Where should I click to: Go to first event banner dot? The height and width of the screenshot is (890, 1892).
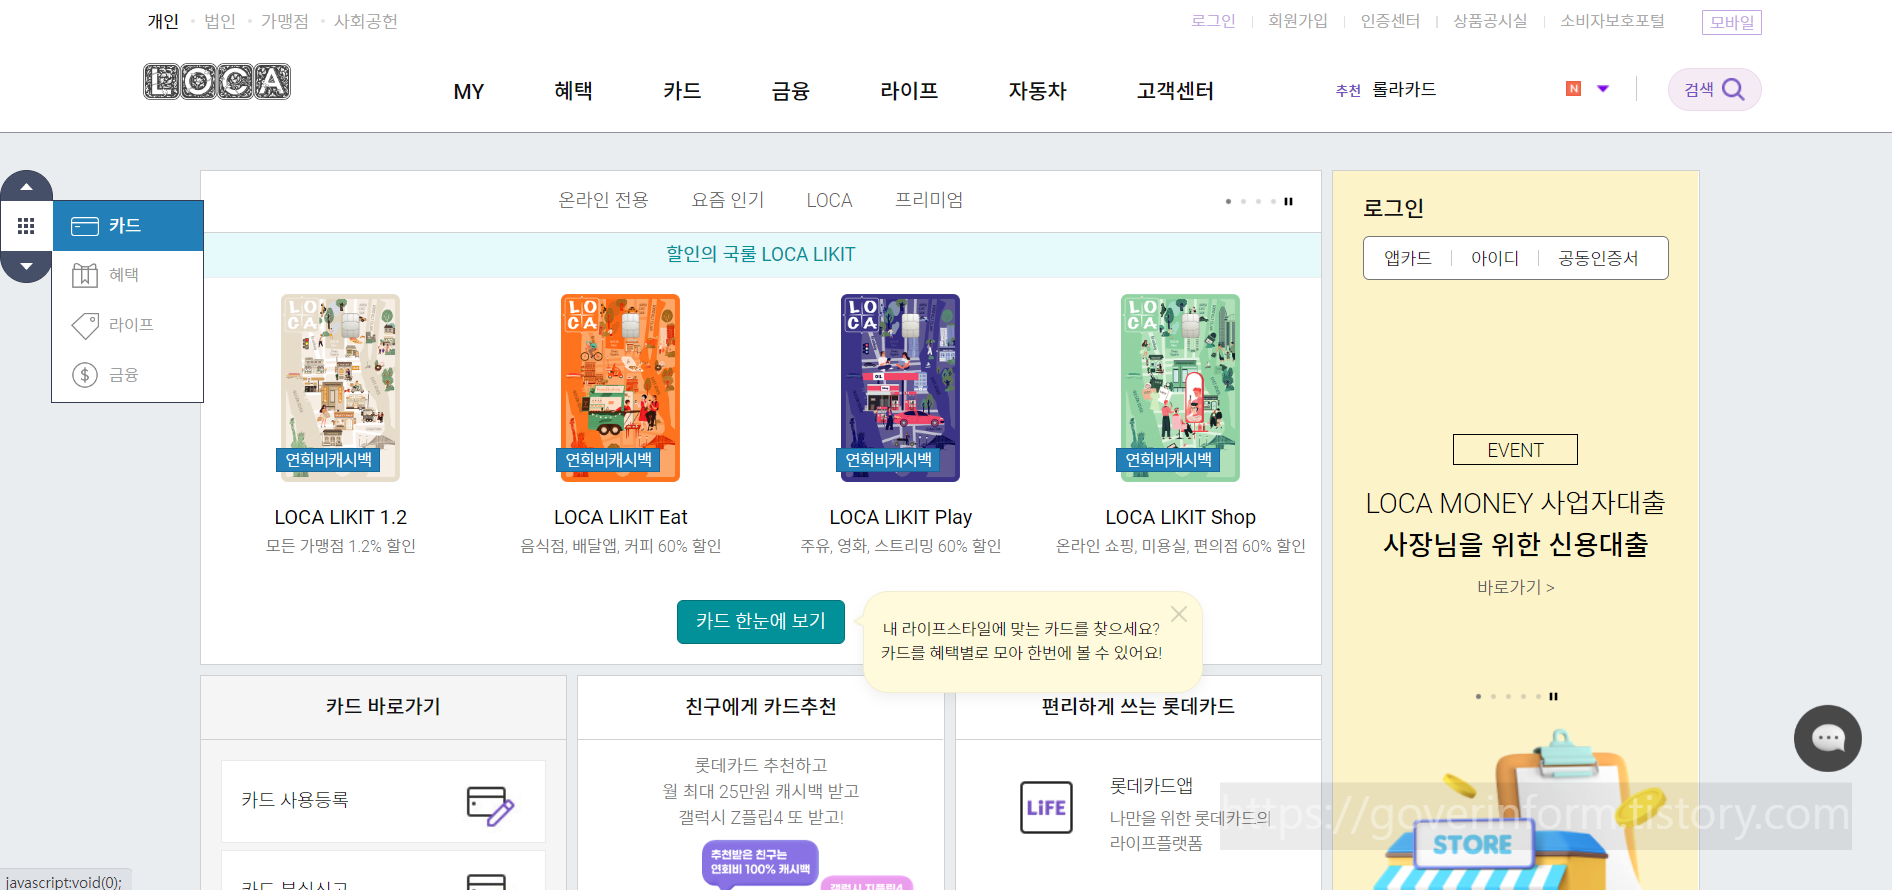1478,696
